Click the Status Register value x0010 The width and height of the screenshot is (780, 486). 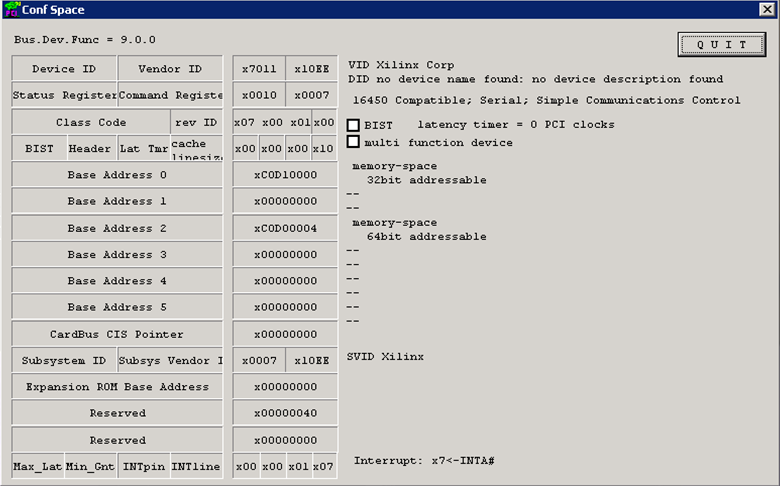pos(259,95)
